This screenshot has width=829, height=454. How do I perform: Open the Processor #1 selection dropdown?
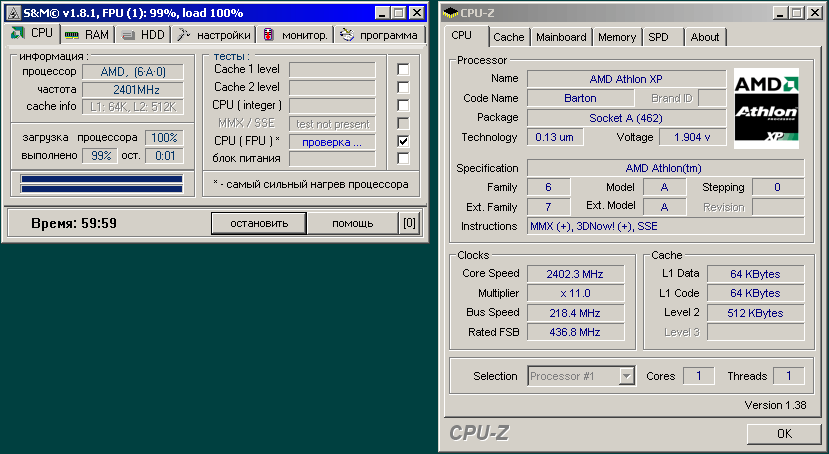click(627, 376)
